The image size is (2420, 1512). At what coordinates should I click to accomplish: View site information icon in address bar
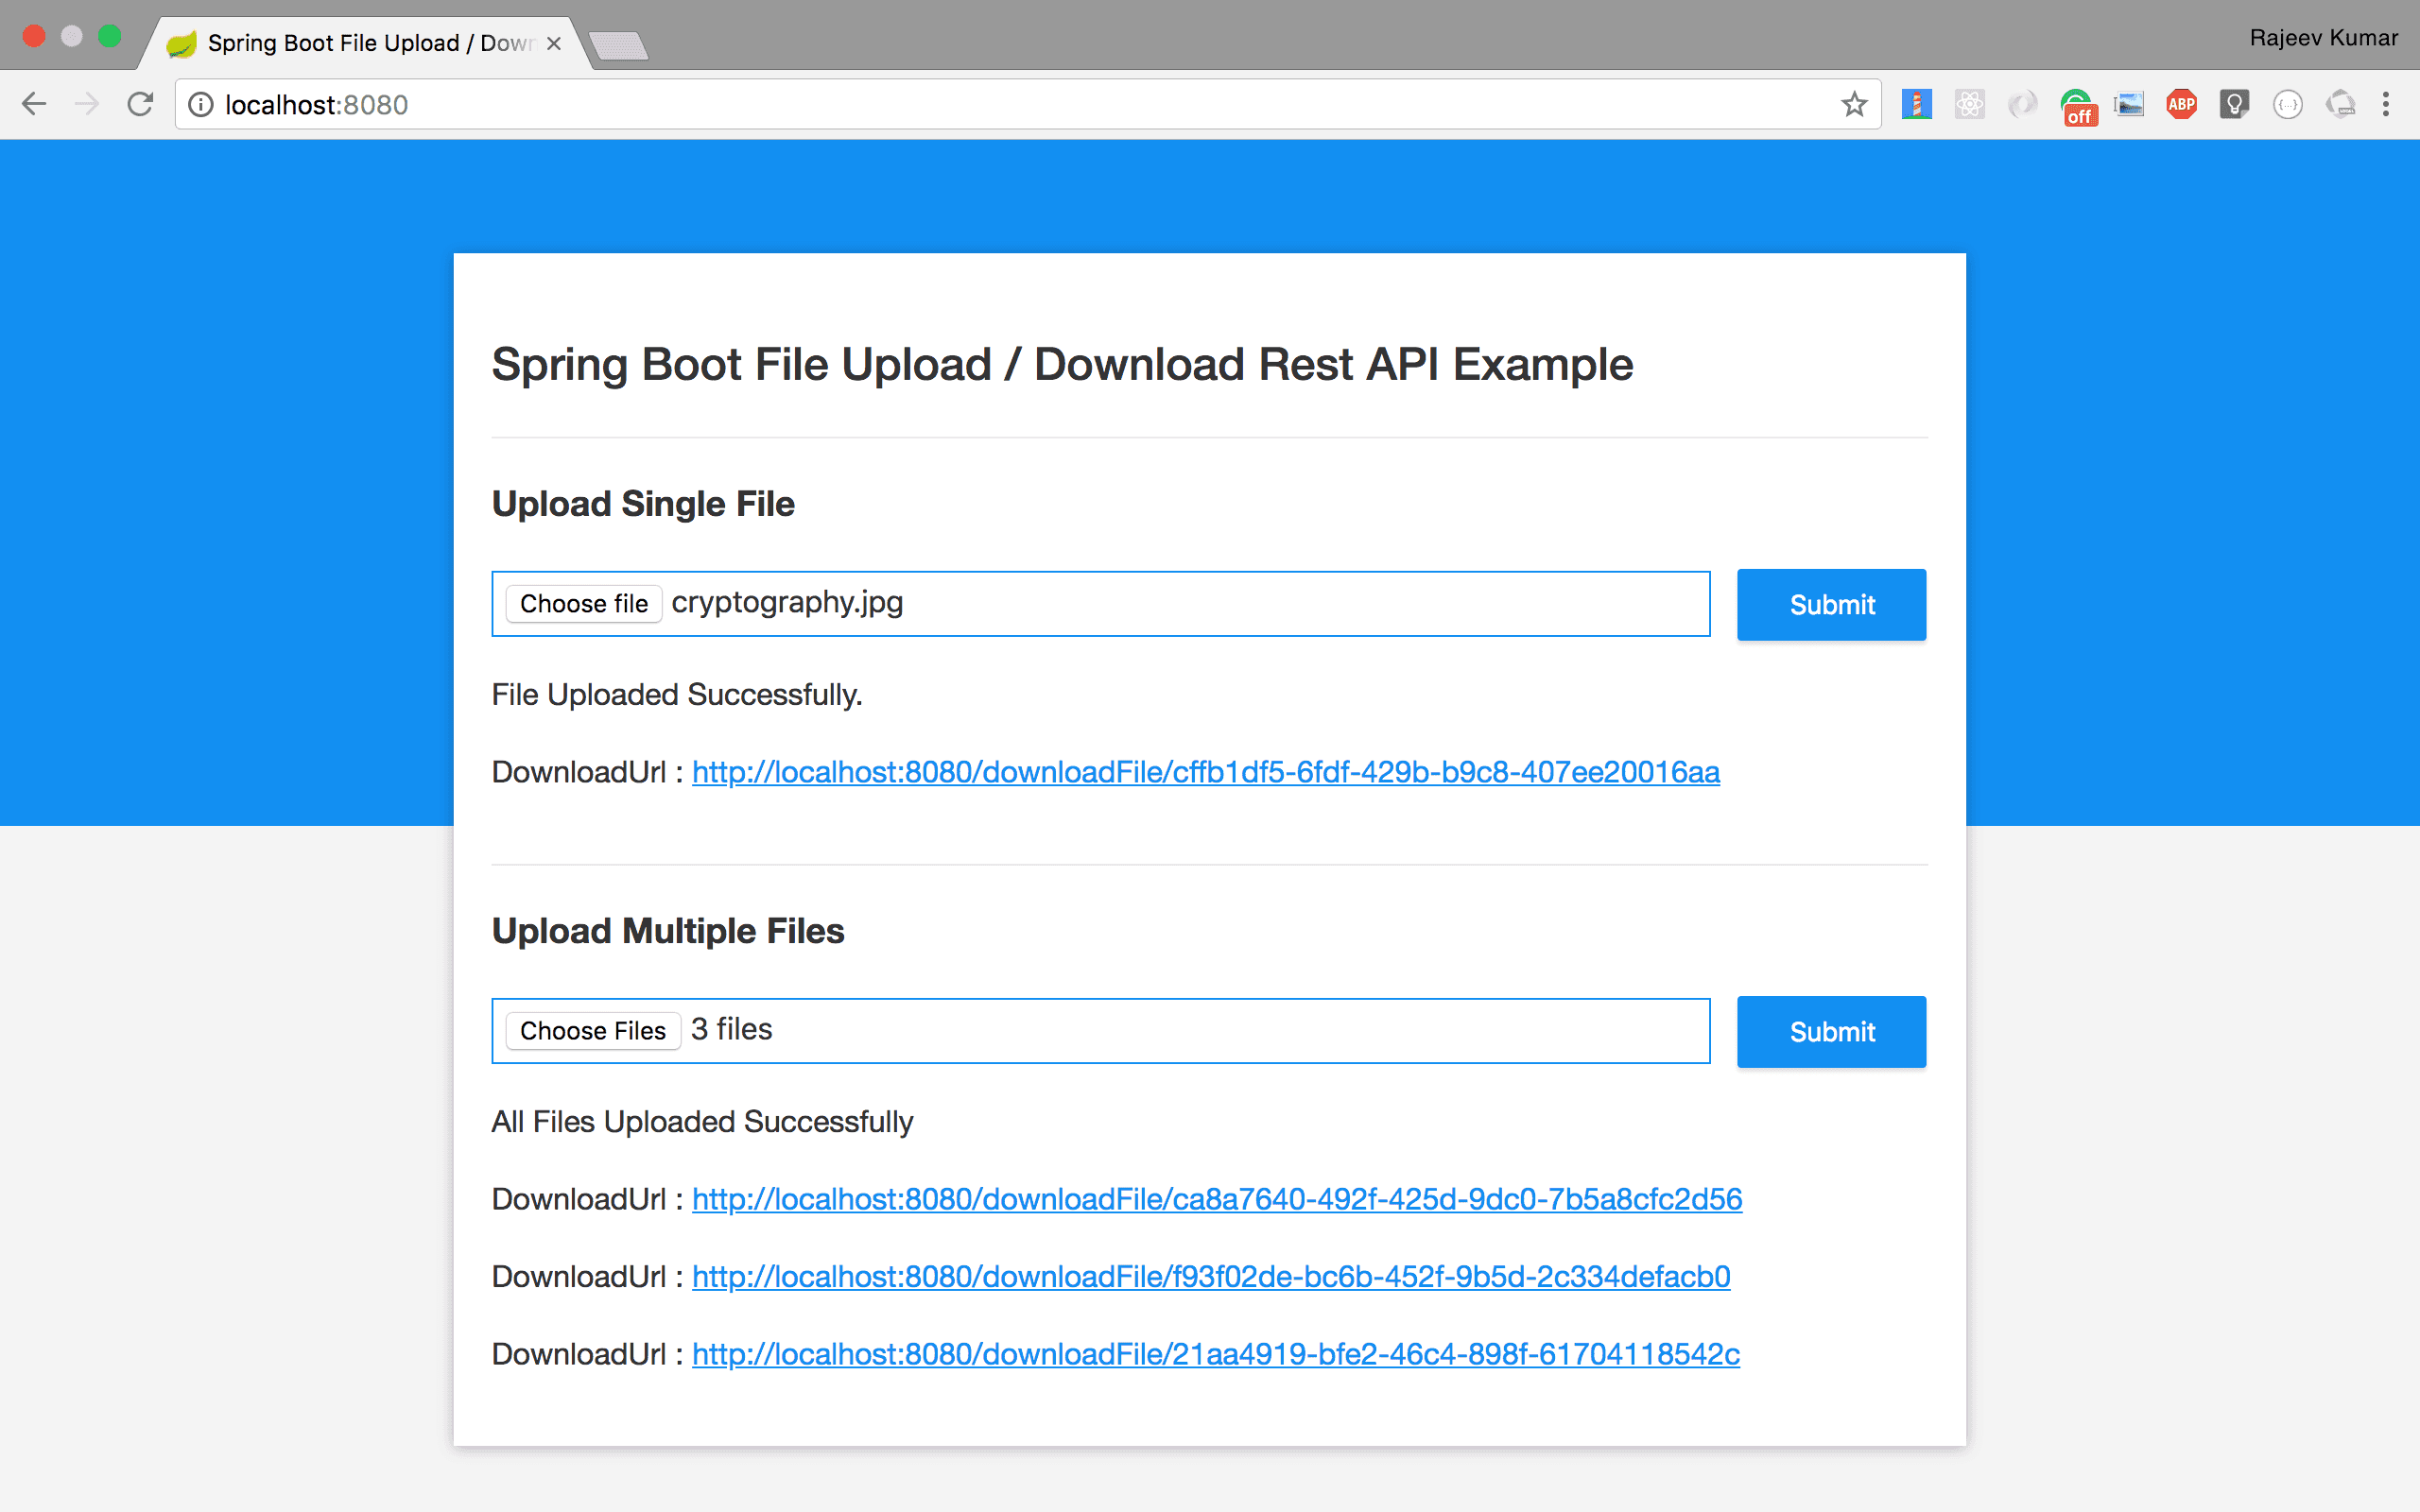201,105
